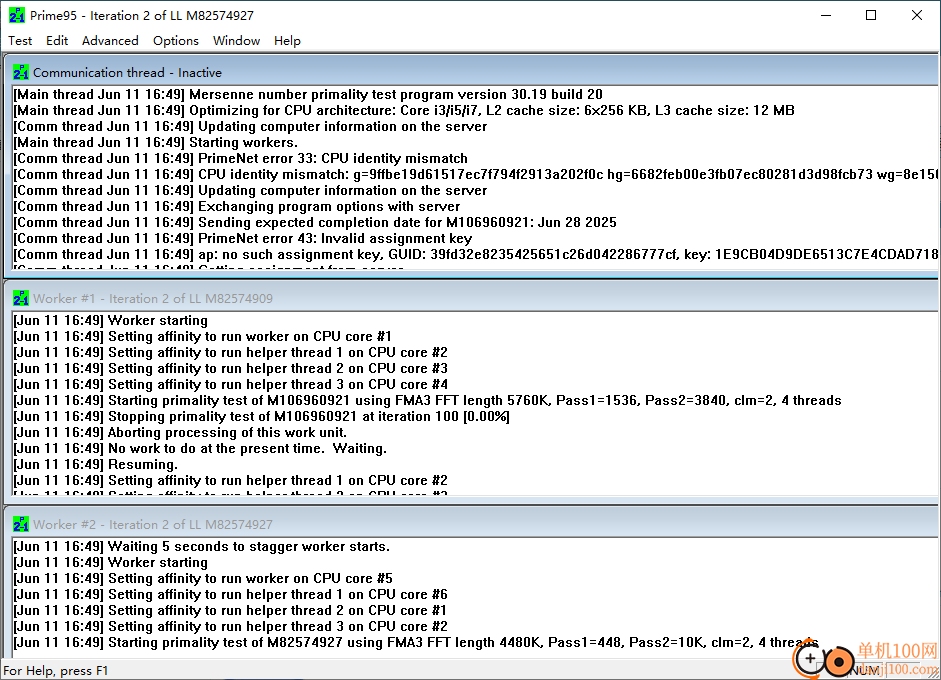941x680 pixels.
Task: Click the 'PrimeNet error 43: Invalid assignment key' line
Action: (x=242, y=239)
